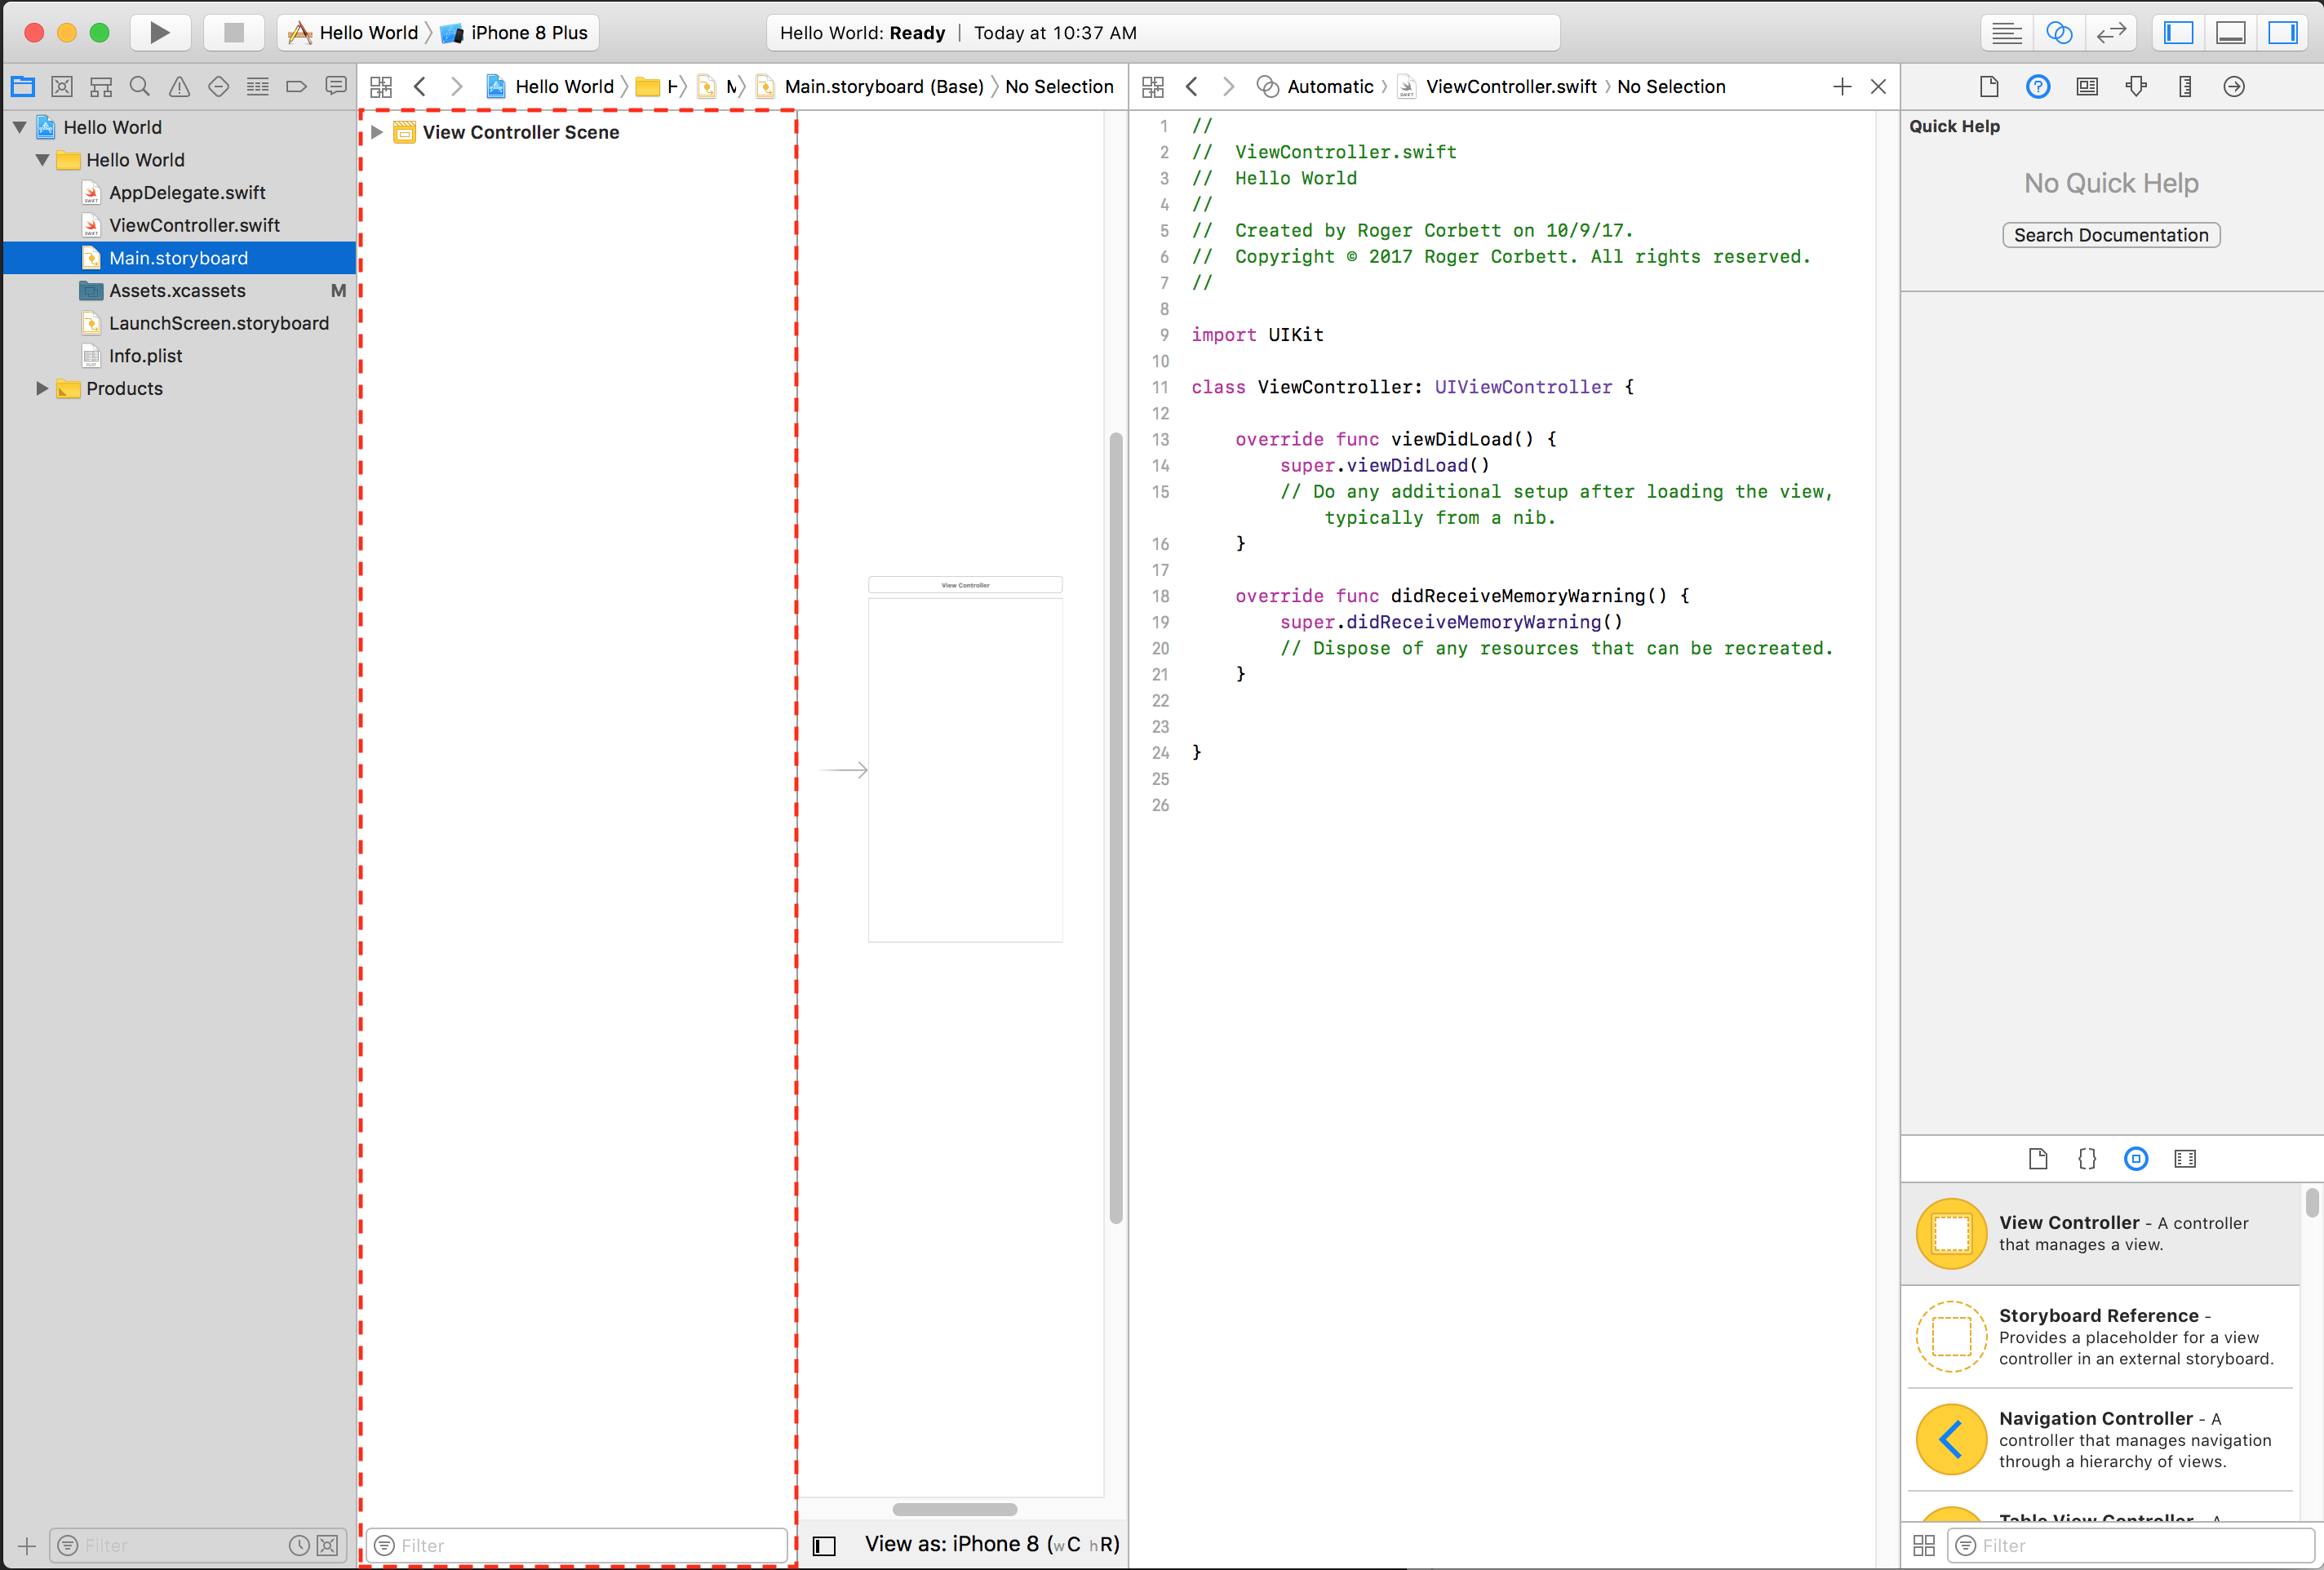Expand the Products folder
This screenshot has height=1570, width=2324.
tap(42, 388)
